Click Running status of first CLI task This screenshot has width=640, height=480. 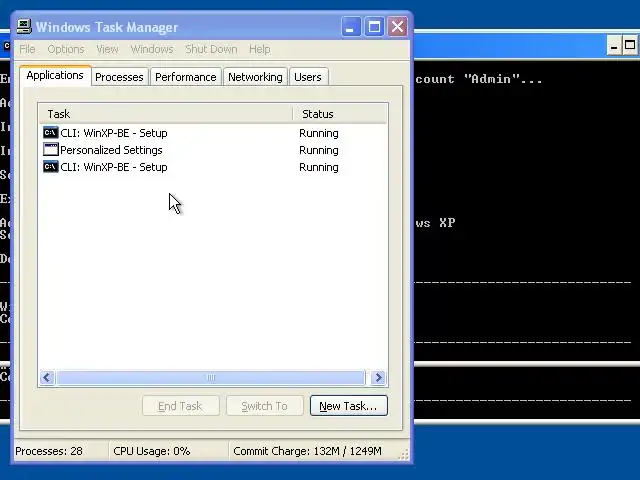point(319,133)
